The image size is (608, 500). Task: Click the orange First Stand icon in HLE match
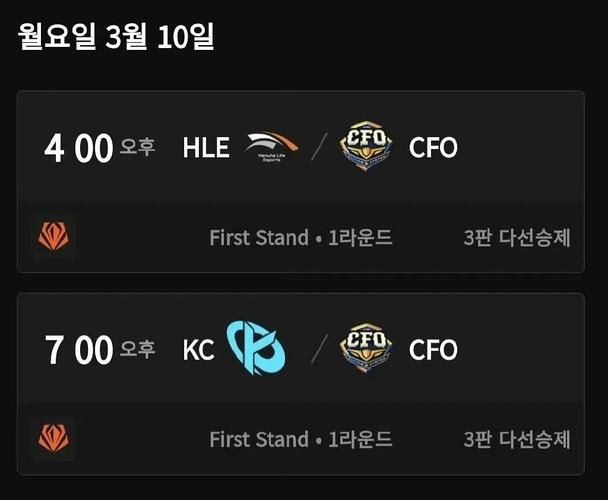coord(53,238)
